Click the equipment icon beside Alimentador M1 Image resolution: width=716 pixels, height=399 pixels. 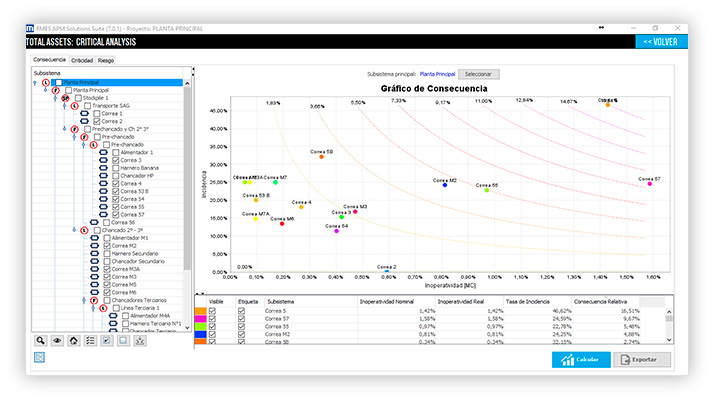(94, 238)
